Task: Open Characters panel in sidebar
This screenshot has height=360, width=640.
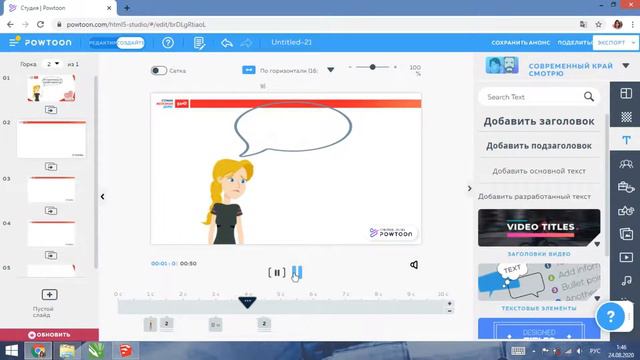Action: pyautogui.click(x=626, y=164)
